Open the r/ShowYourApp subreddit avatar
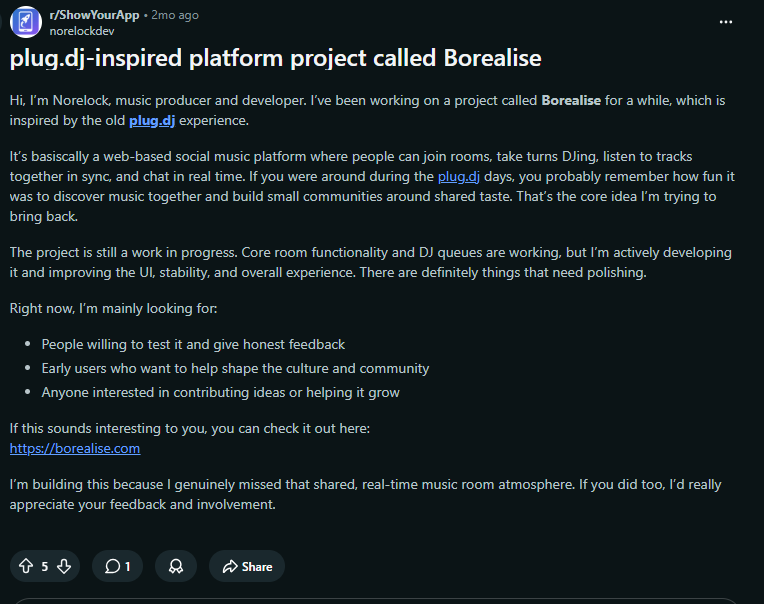This screenshot has height=604, width=764. coord(26,22)
